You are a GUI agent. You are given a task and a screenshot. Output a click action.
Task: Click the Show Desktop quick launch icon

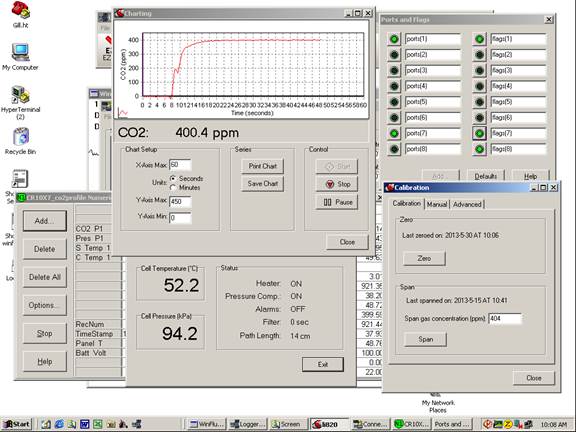pyautogui.click(x=46, y=424)
